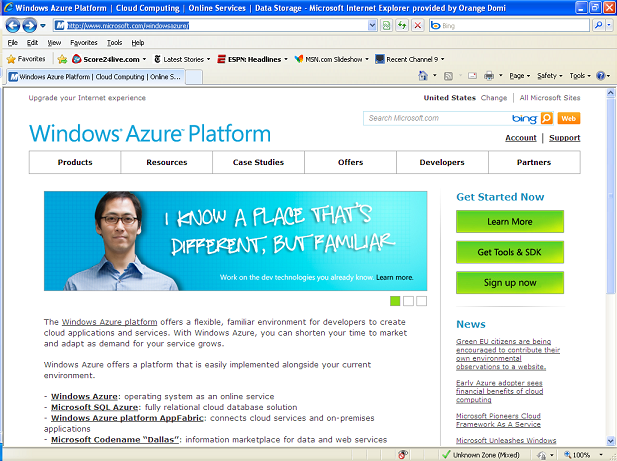Expand the address bar URL dropdown
This screenshot has height=461, width=617.
click(x=372, y=26)
